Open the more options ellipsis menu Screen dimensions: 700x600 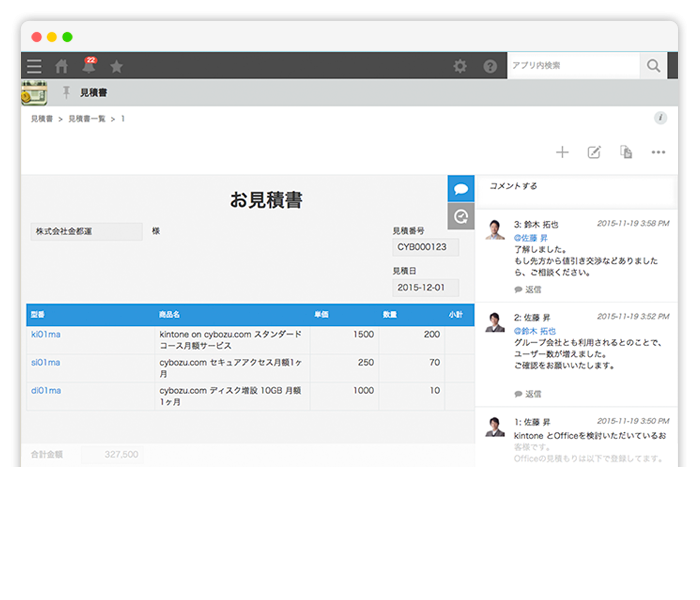[658, 152]
